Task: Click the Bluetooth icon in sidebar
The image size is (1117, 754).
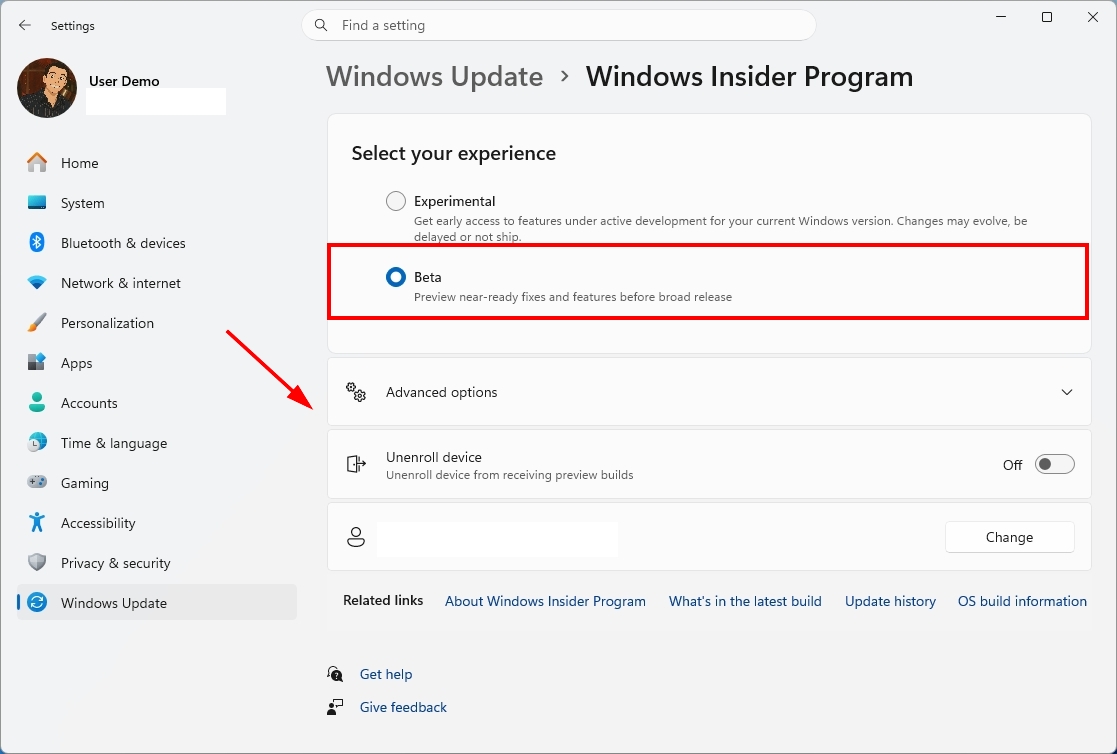Action: [x=37, y=242]
